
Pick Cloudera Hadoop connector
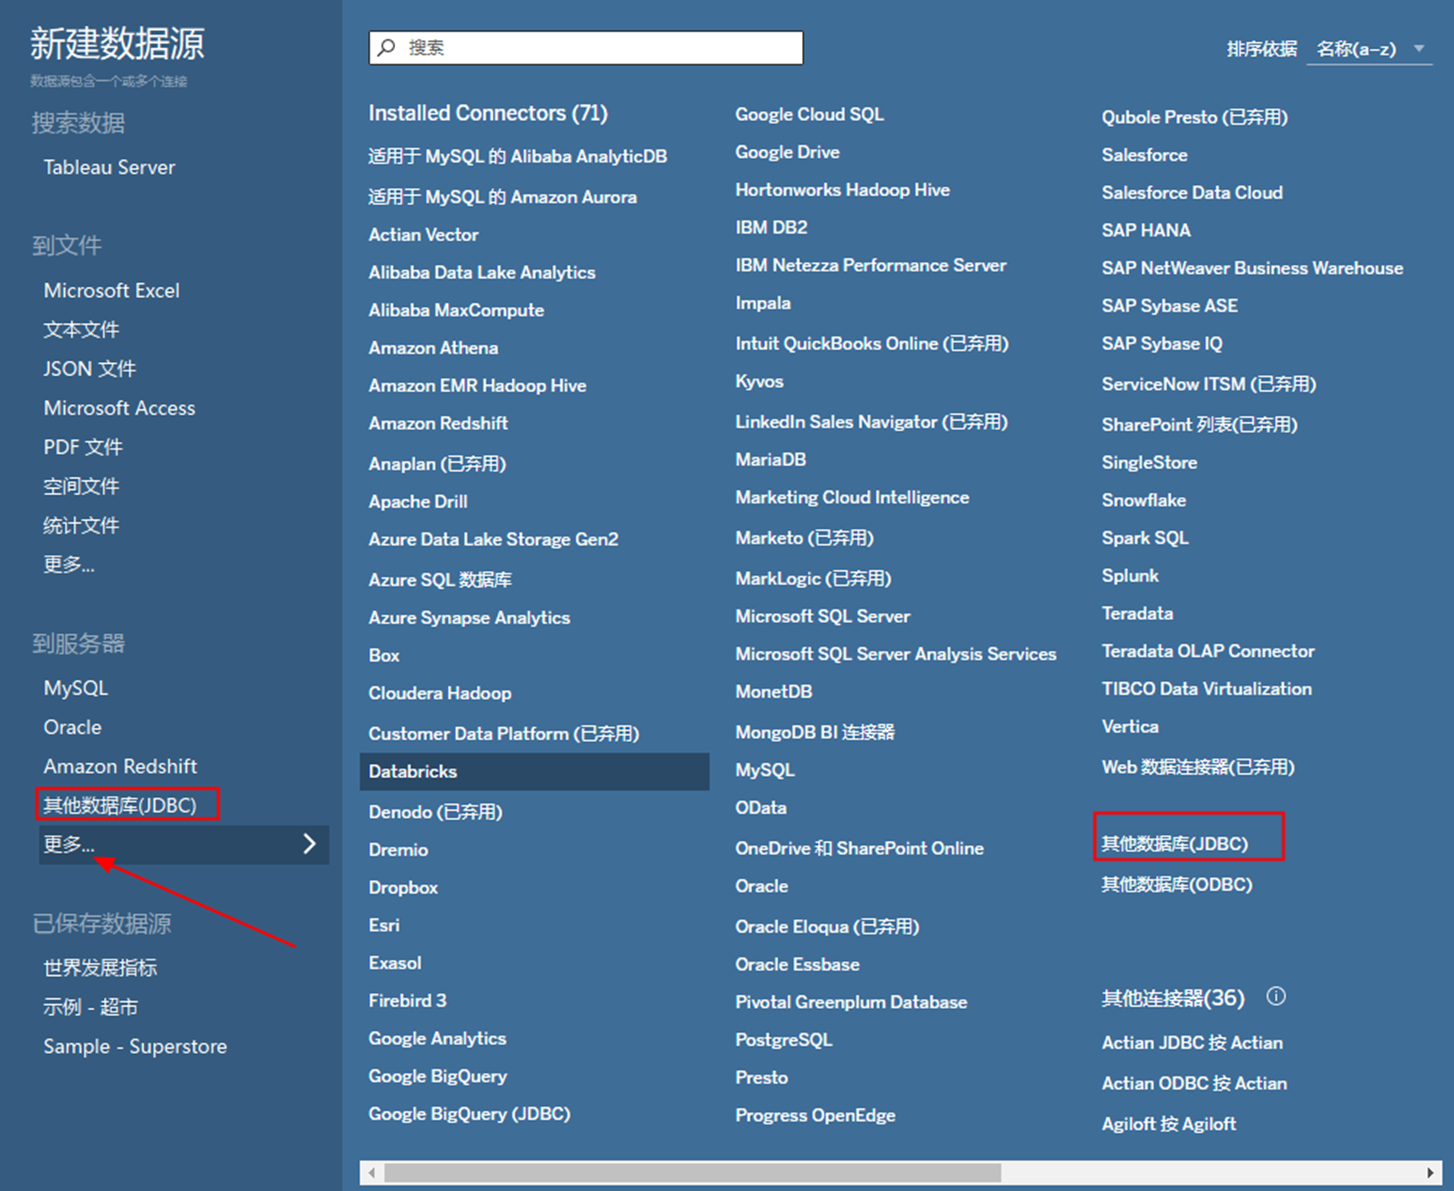(440, 693)
